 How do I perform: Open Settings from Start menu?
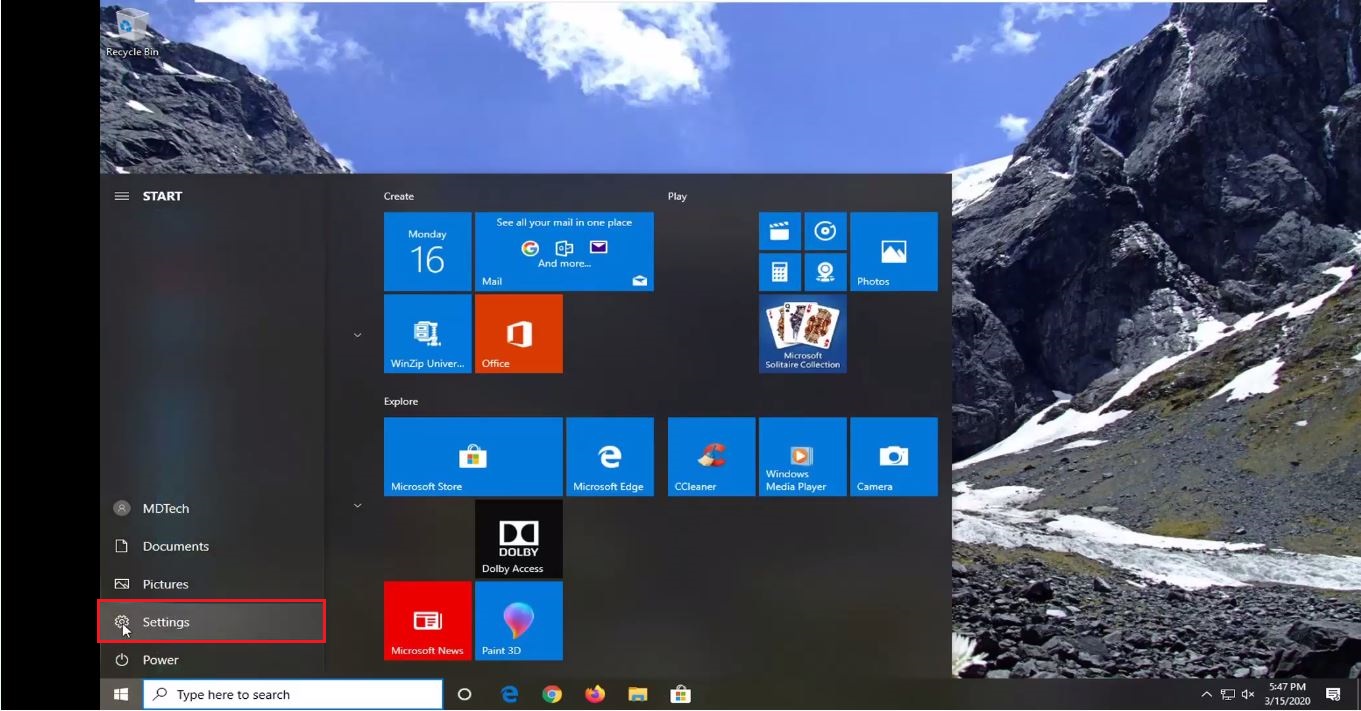(x=212, y=622)
